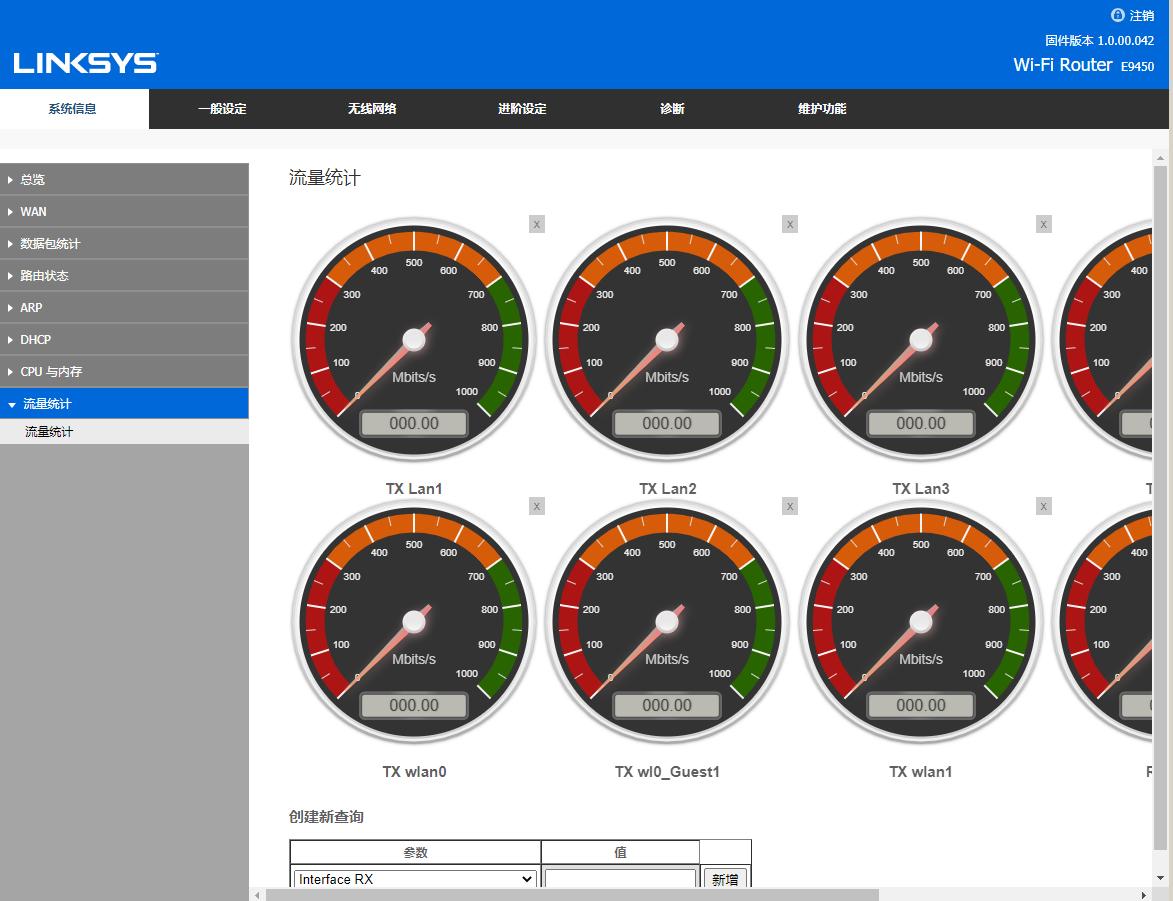Click the 值 input field

[x=620, y=878]
